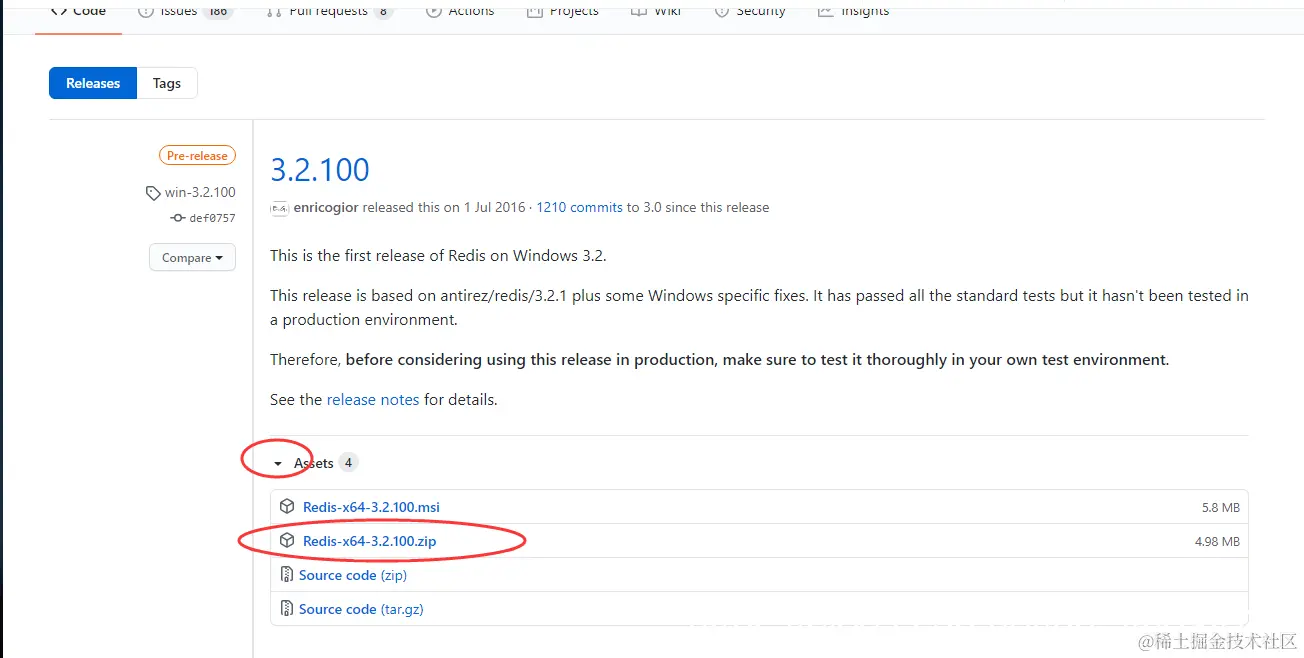The image size is (1304, 658).
Task: Click the 186 issues counter
Action: coord(218,10)
